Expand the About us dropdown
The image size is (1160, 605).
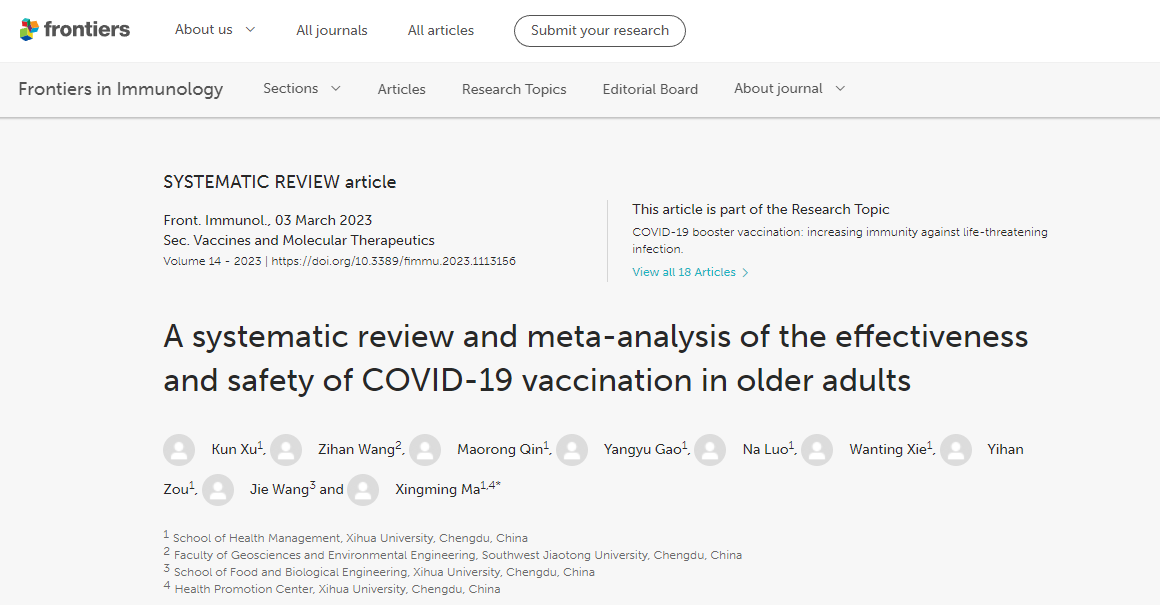(215, 30)
